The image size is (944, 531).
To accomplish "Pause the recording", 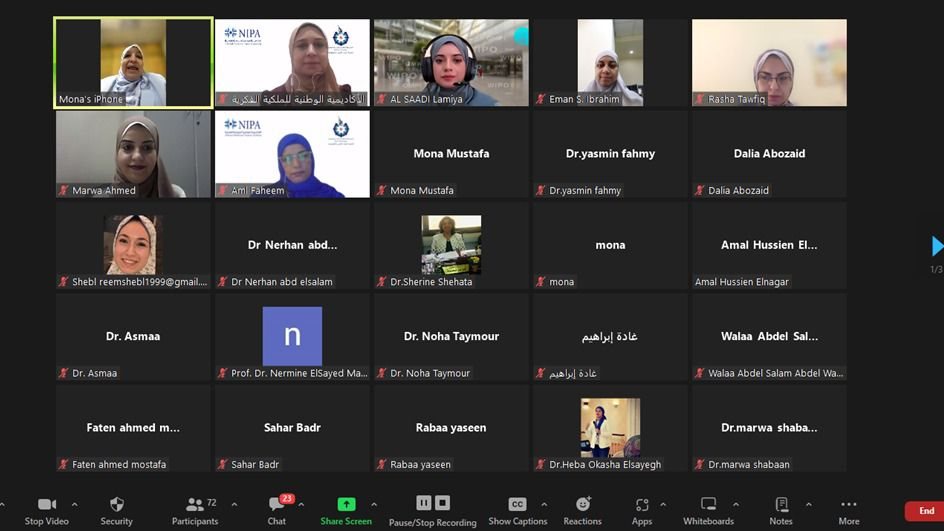I will 424,503.
